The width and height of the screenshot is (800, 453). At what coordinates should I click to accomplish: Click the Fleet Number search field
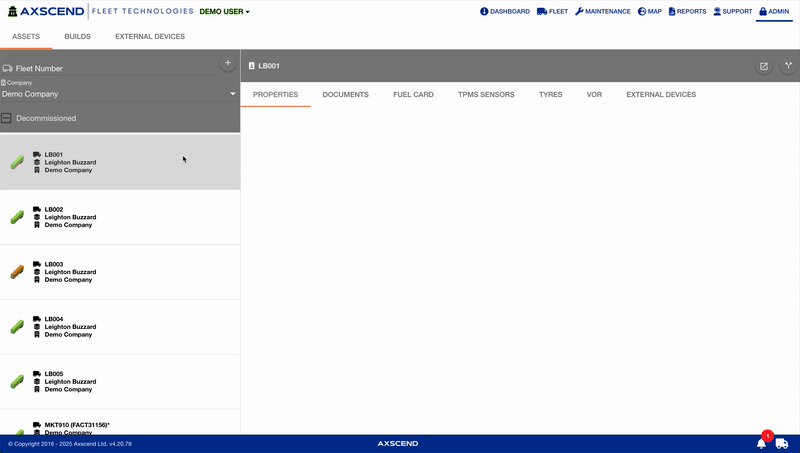[110, 69]
